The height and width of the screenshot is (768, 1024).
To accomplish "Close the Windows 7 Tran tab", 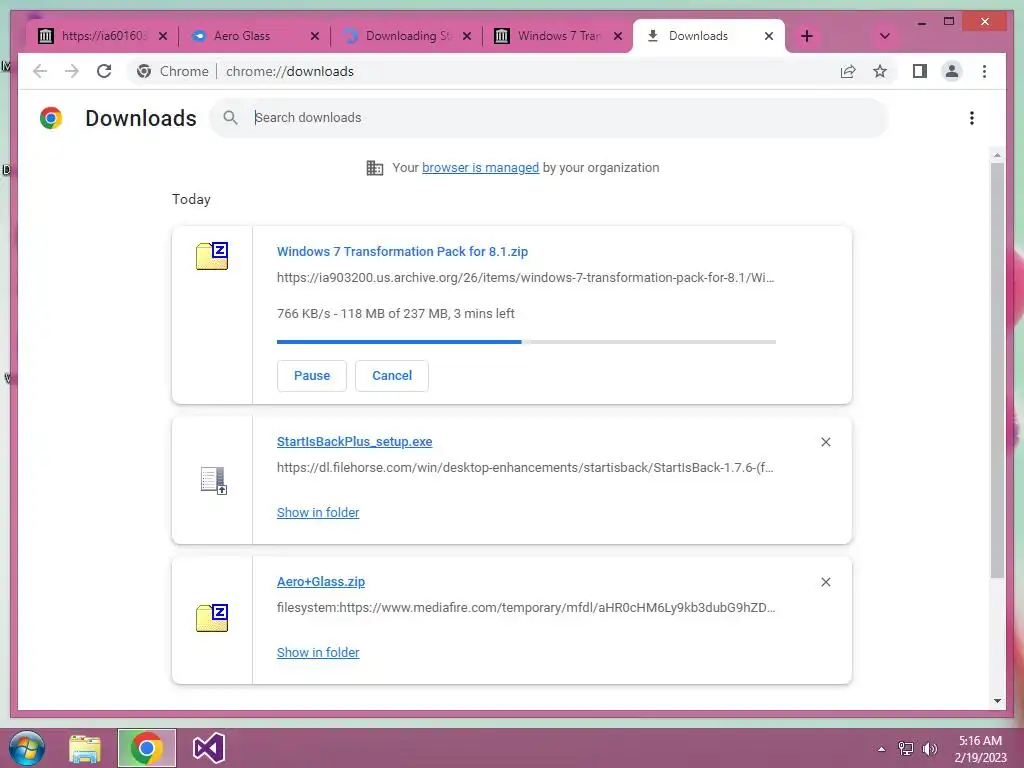I will point(618,36).
